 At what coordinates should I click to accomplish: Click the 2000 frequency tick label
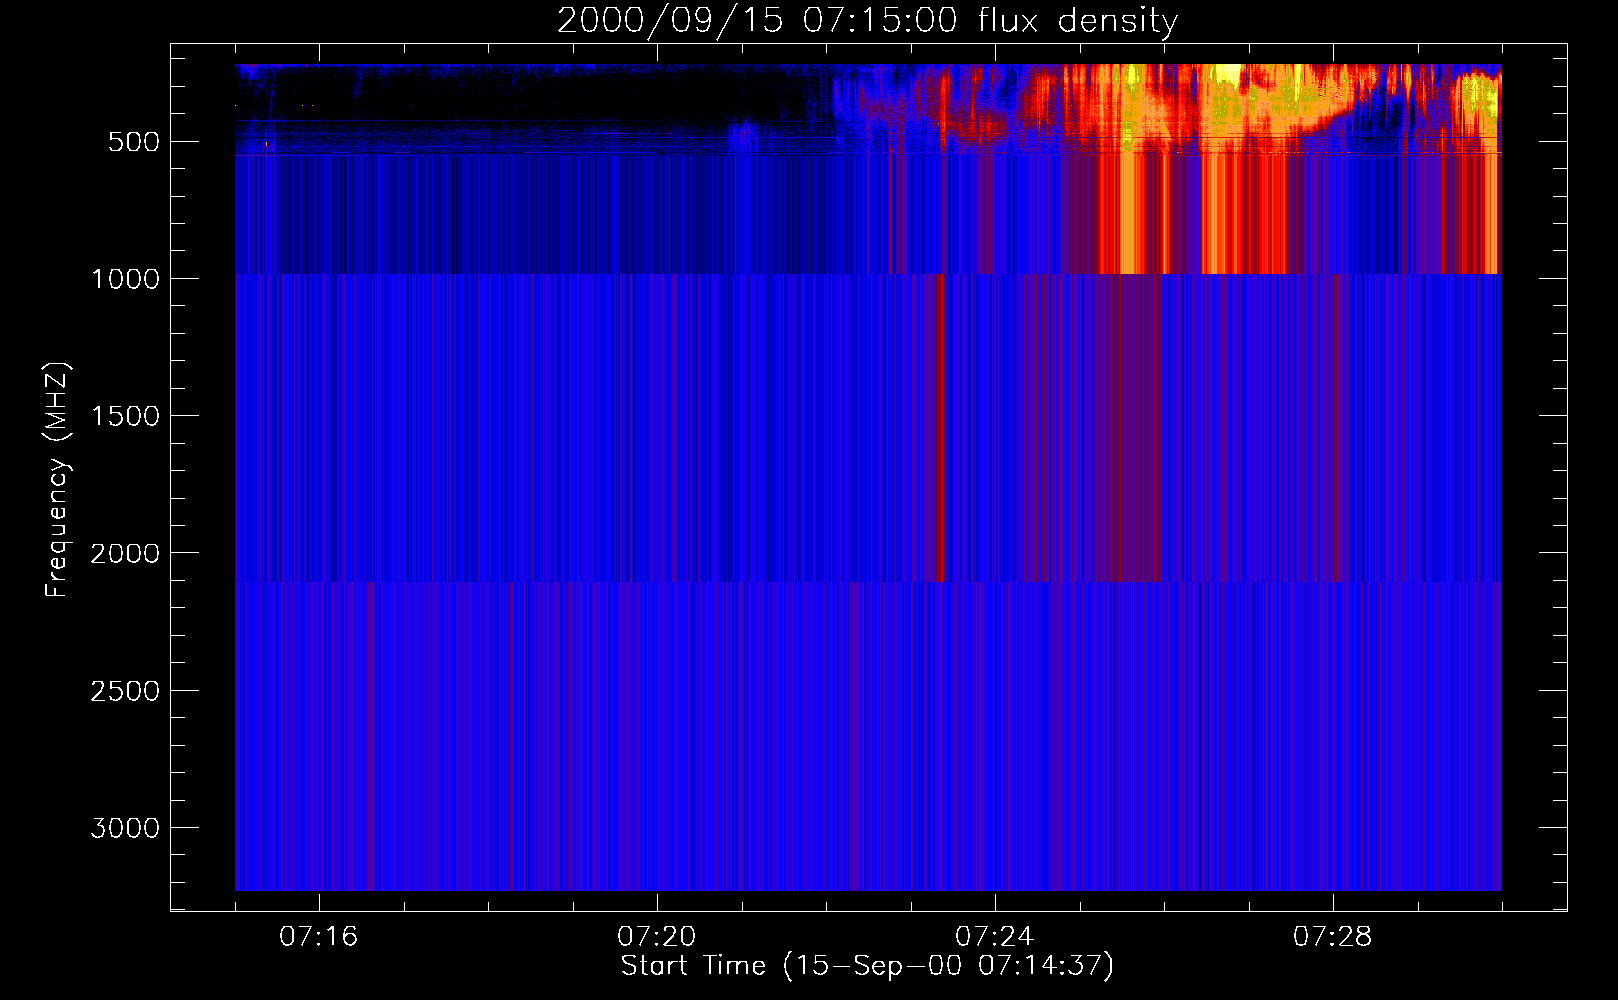125,553
